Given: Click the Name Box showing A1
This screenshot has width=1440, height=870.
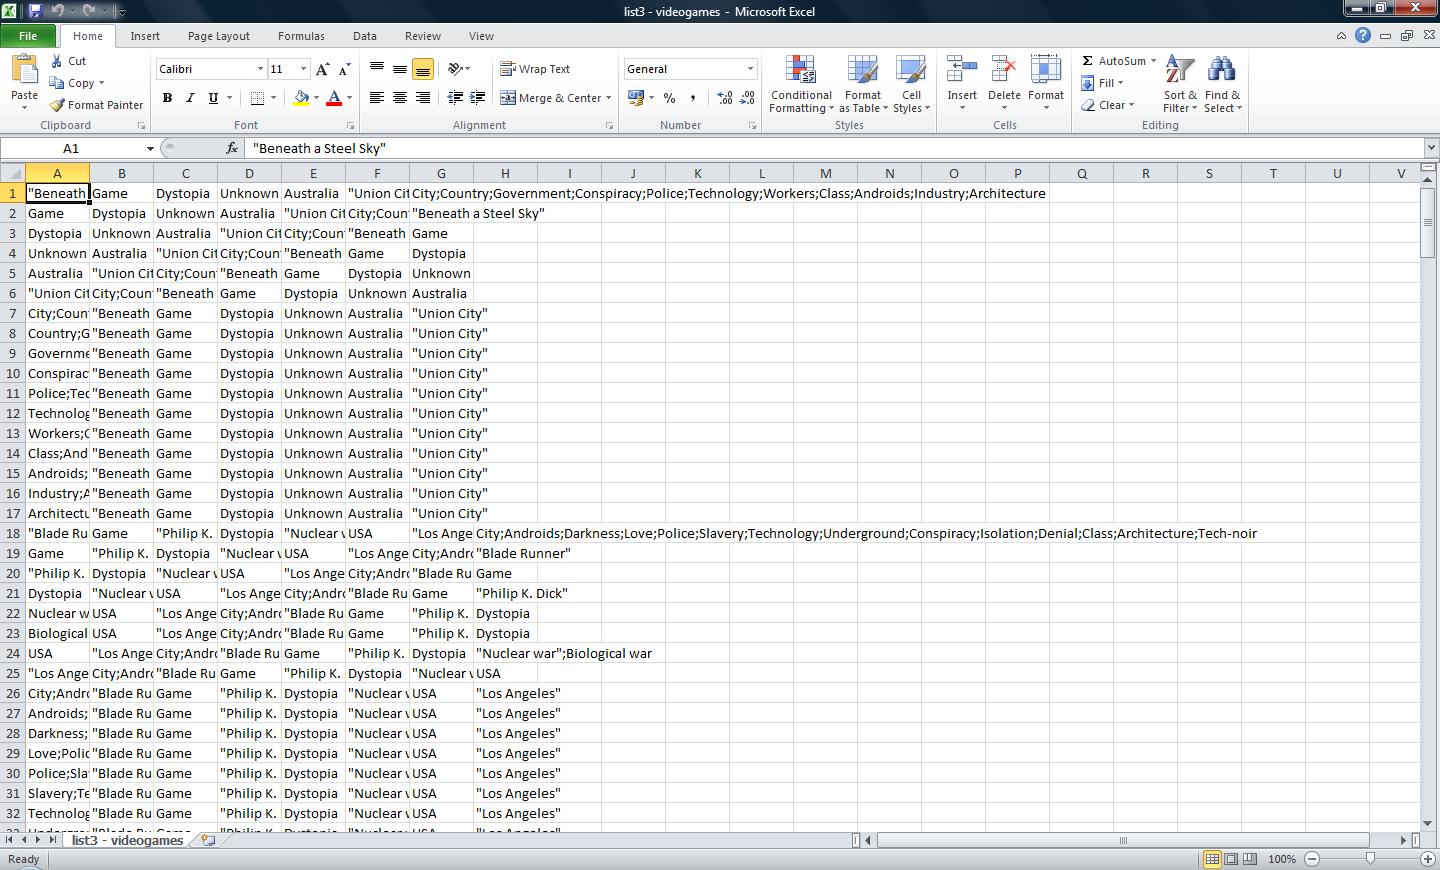Looking at the screenshot, I should (71, 148).
